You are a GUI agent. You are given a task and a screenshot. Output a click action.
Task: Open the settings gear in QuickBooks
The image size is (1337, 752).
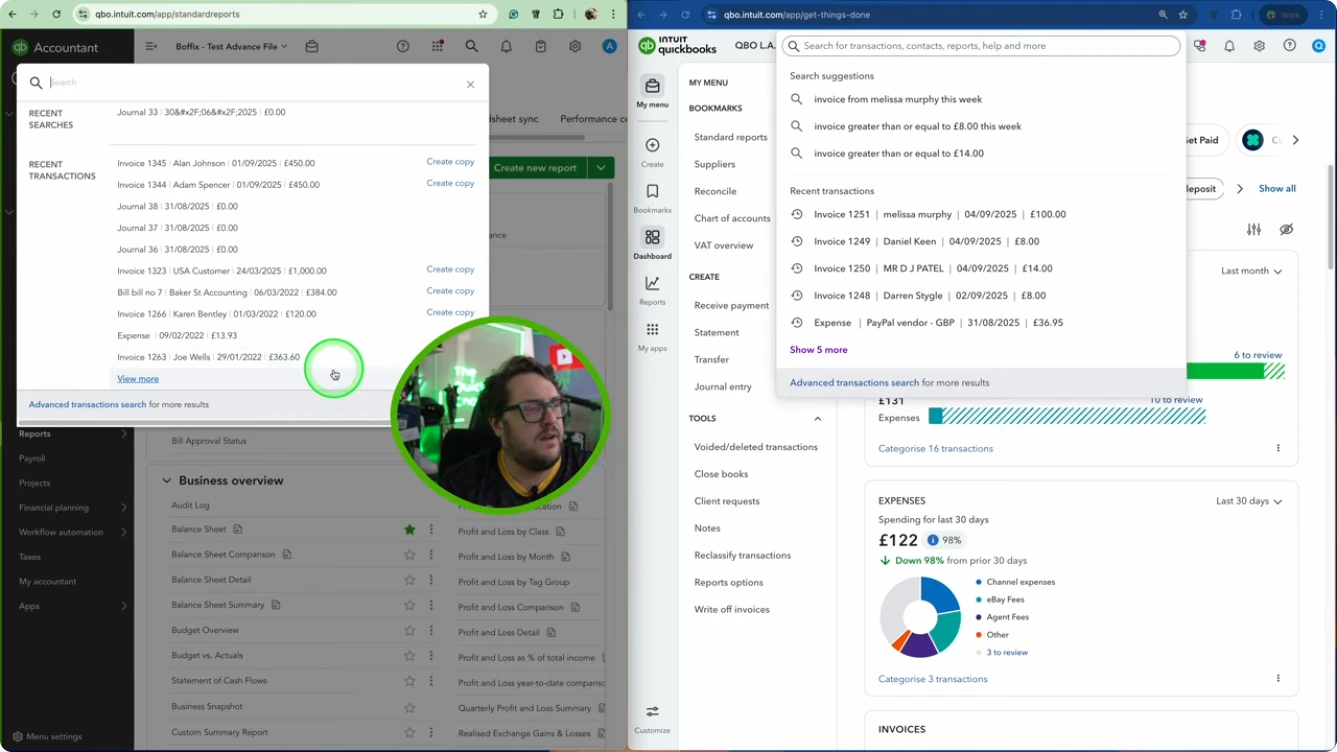click(x=1259, y=45)
